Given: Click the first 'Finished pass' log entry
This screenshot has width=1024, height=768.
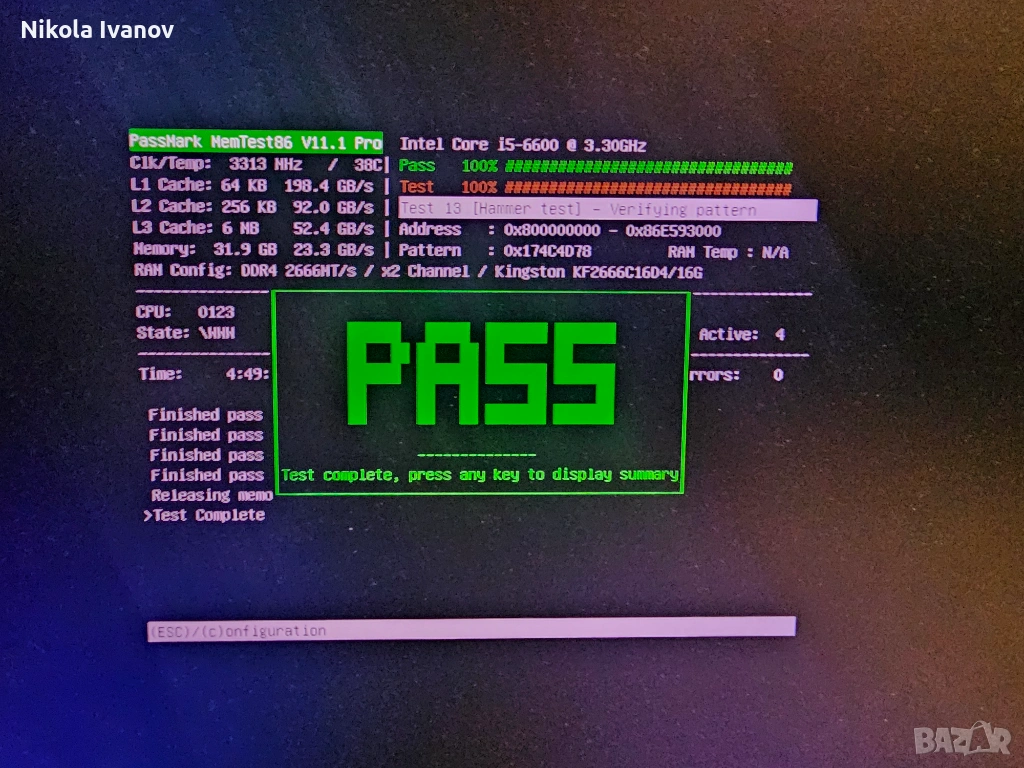Looking at the screenshot, I should click(x=206, y=414).
